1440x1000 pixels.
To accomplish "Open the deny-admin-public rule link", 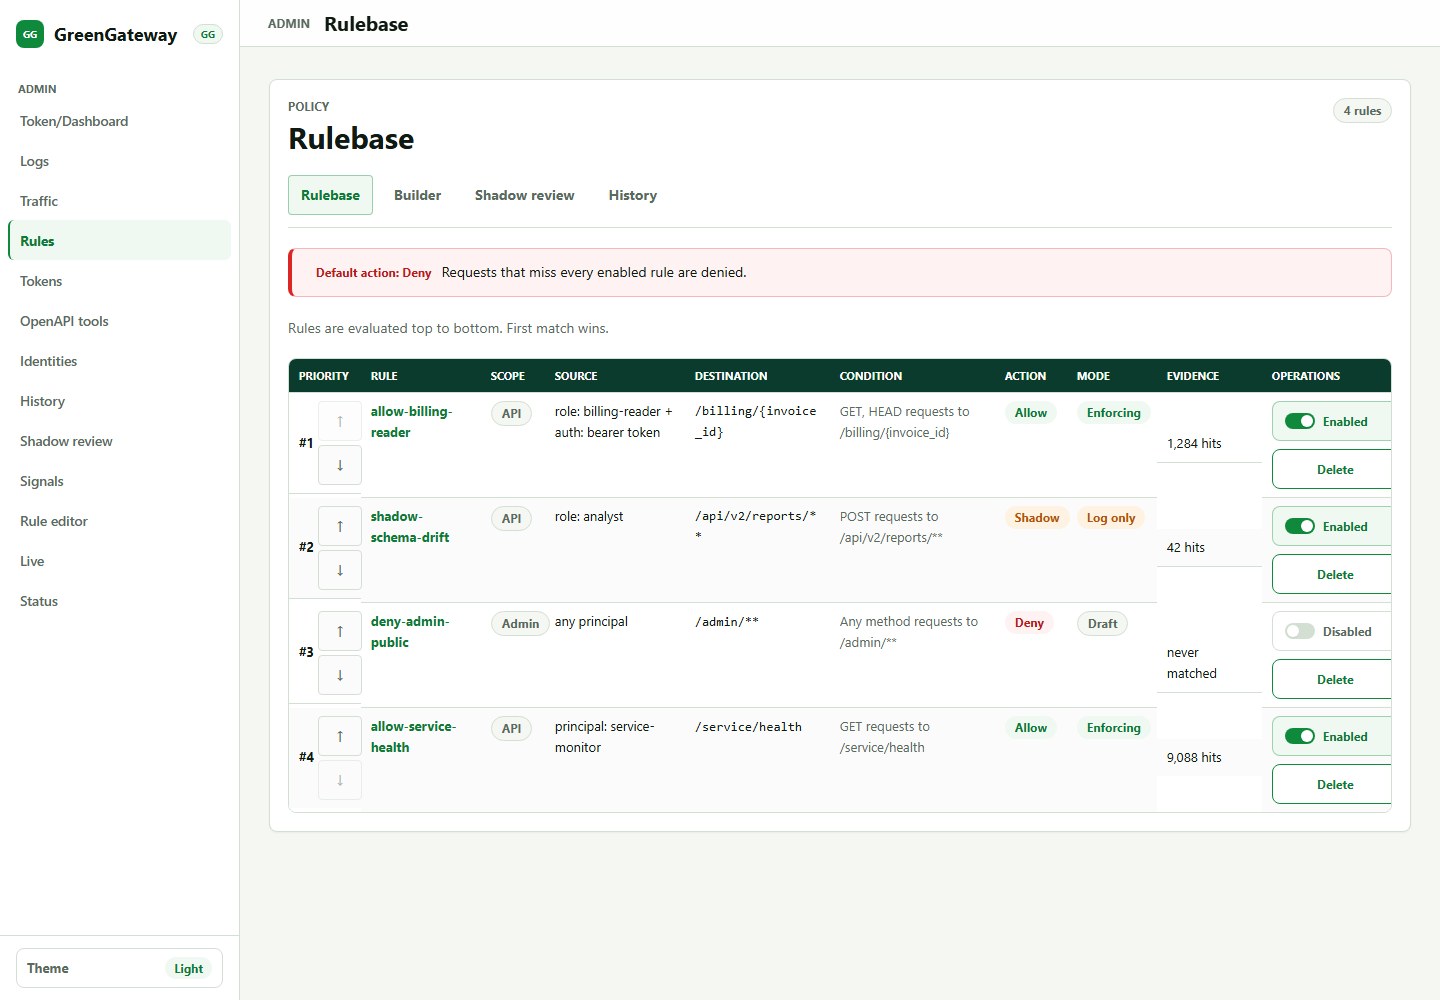I will (410, 632).
